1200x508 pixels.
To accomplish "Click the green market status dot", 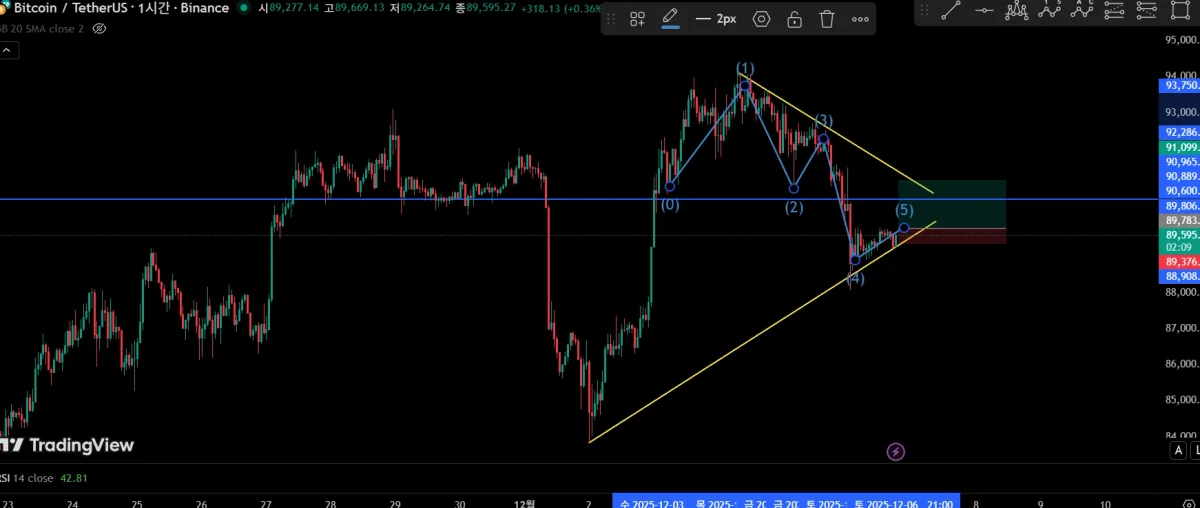I will [x=244, y=8].
